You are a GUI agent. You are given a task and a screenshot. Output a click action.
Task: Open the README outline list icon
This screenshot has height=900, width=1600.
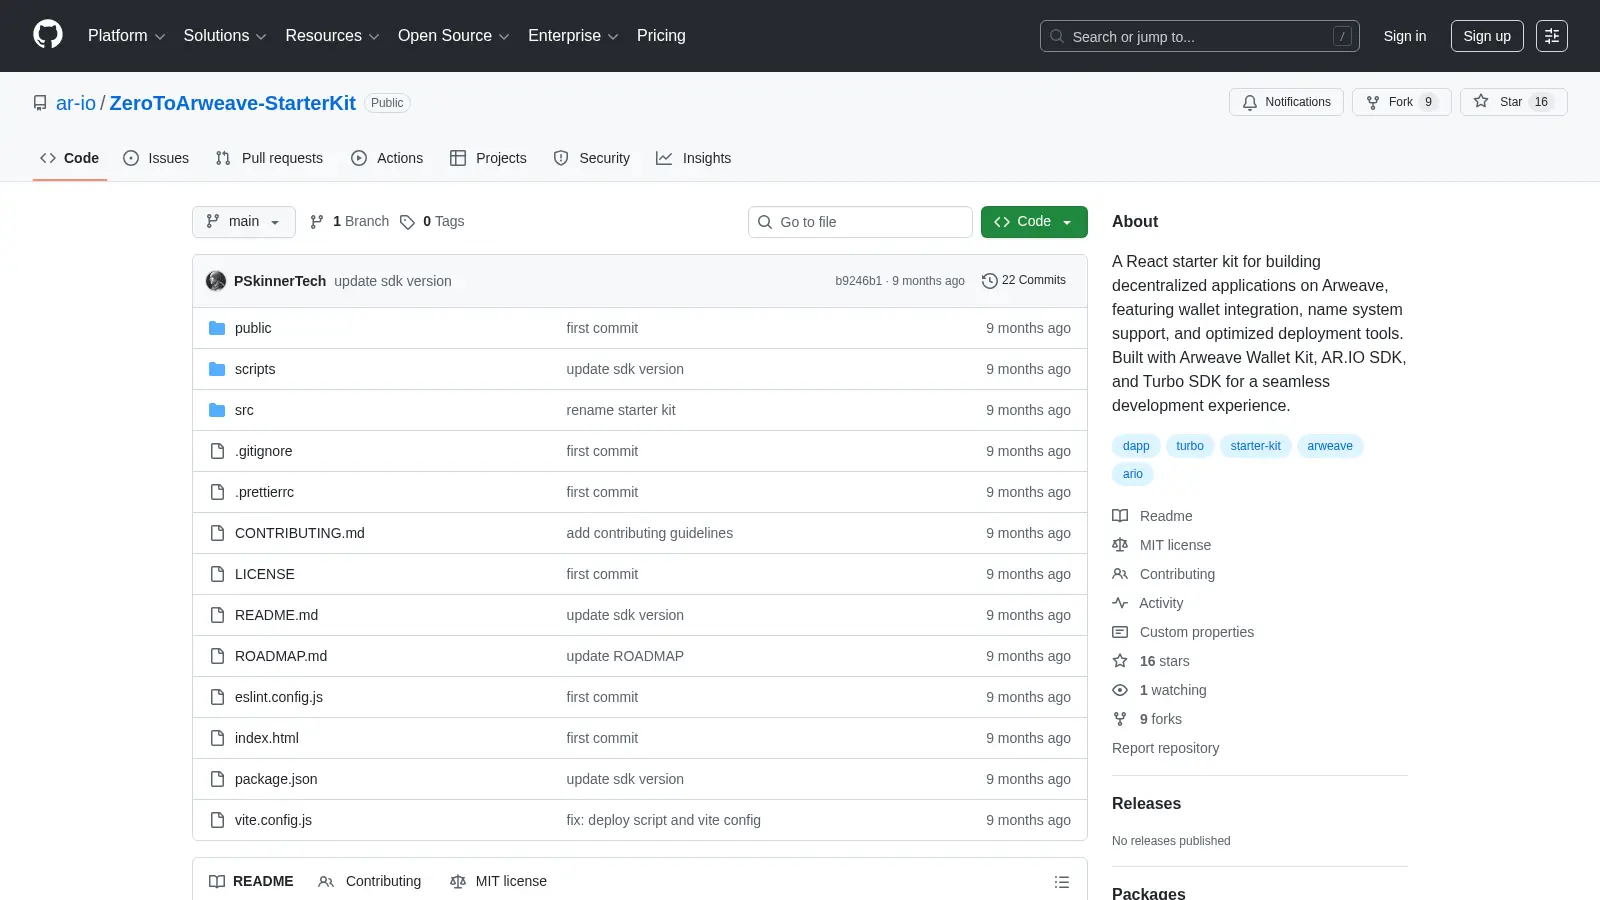(x=1062, y=882)
